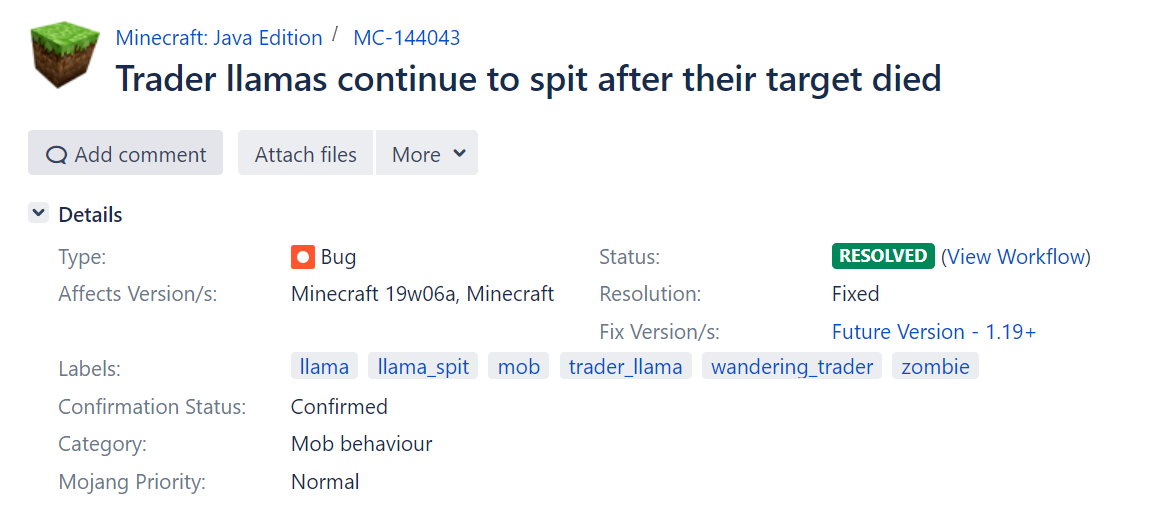The image size is (1153, 509).
Task: Click the View Workflow link
Action: click(x=1016, y=257)
